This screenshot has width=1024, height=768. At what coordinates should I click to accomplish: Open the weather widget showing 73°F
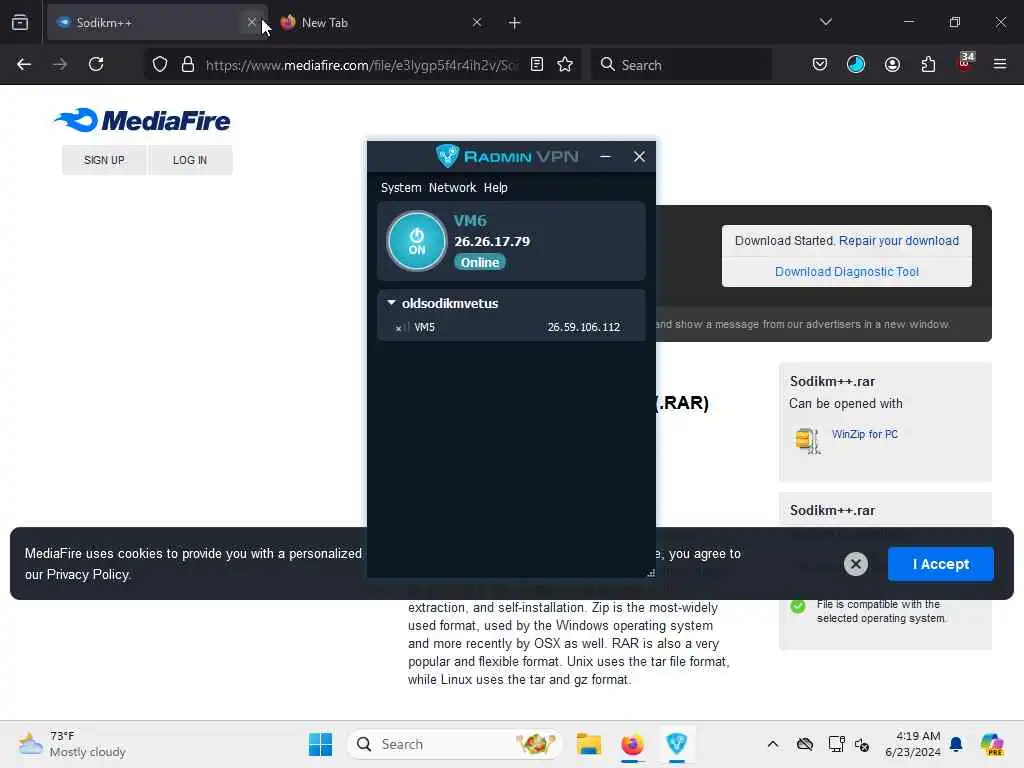[x=72, y=744]
